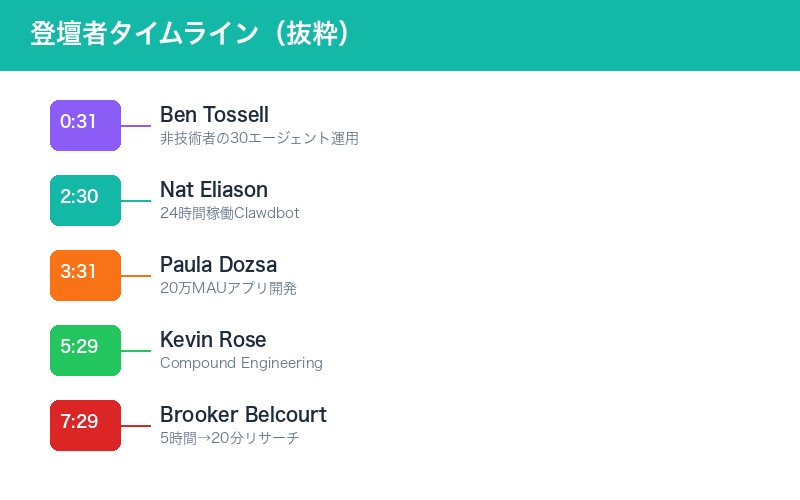Select the Compound Engineering subtitle
Screen dimensions: 800x500
[x=241, y=363]
